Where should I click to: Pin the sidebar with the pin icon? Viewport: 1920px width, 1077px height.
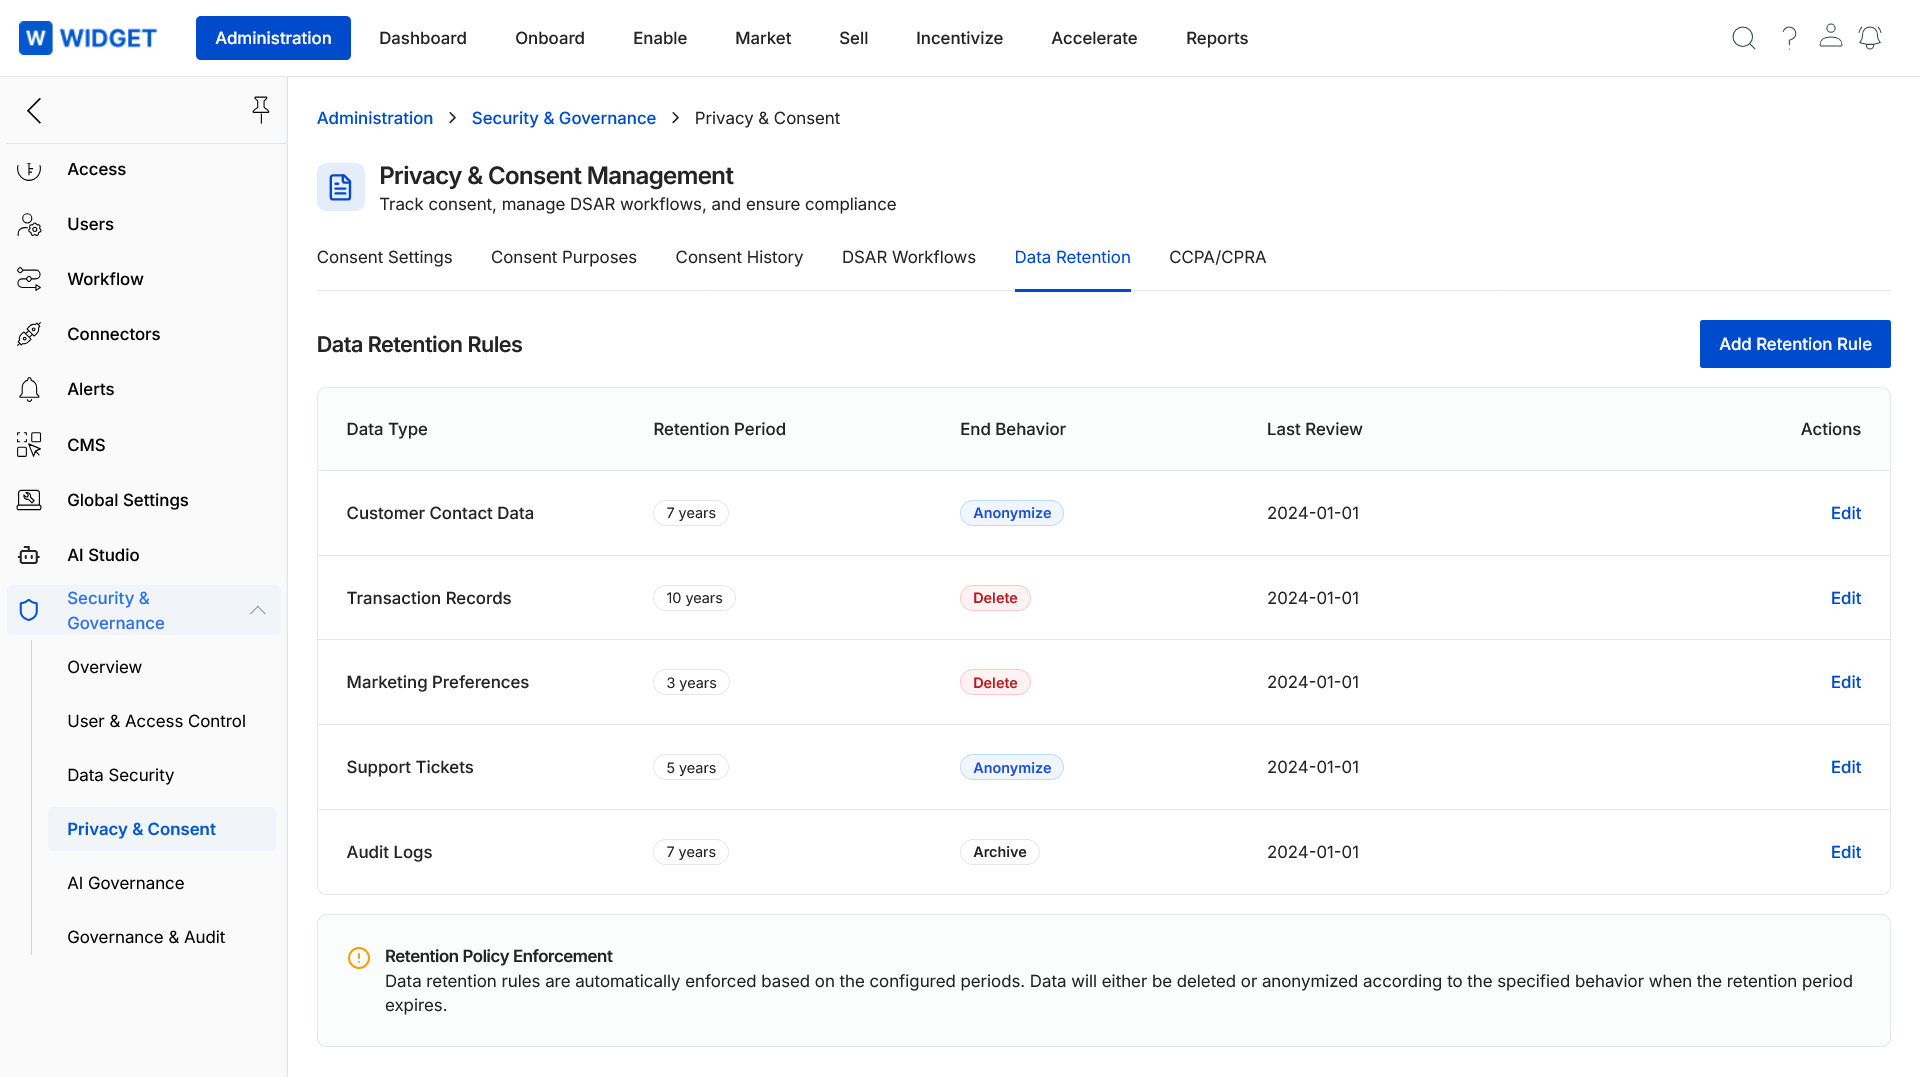[x=260, y=110]
